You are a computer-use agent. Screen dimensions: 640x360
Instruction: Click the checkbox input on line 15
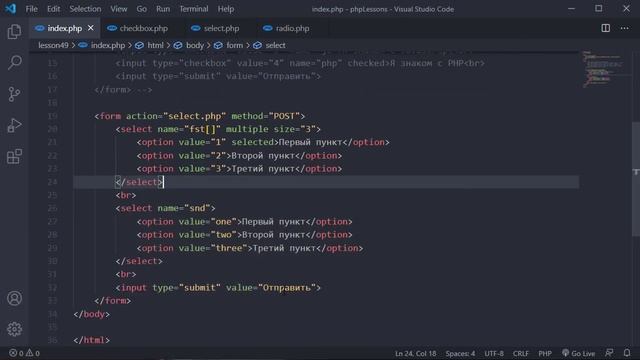[300, 63]
